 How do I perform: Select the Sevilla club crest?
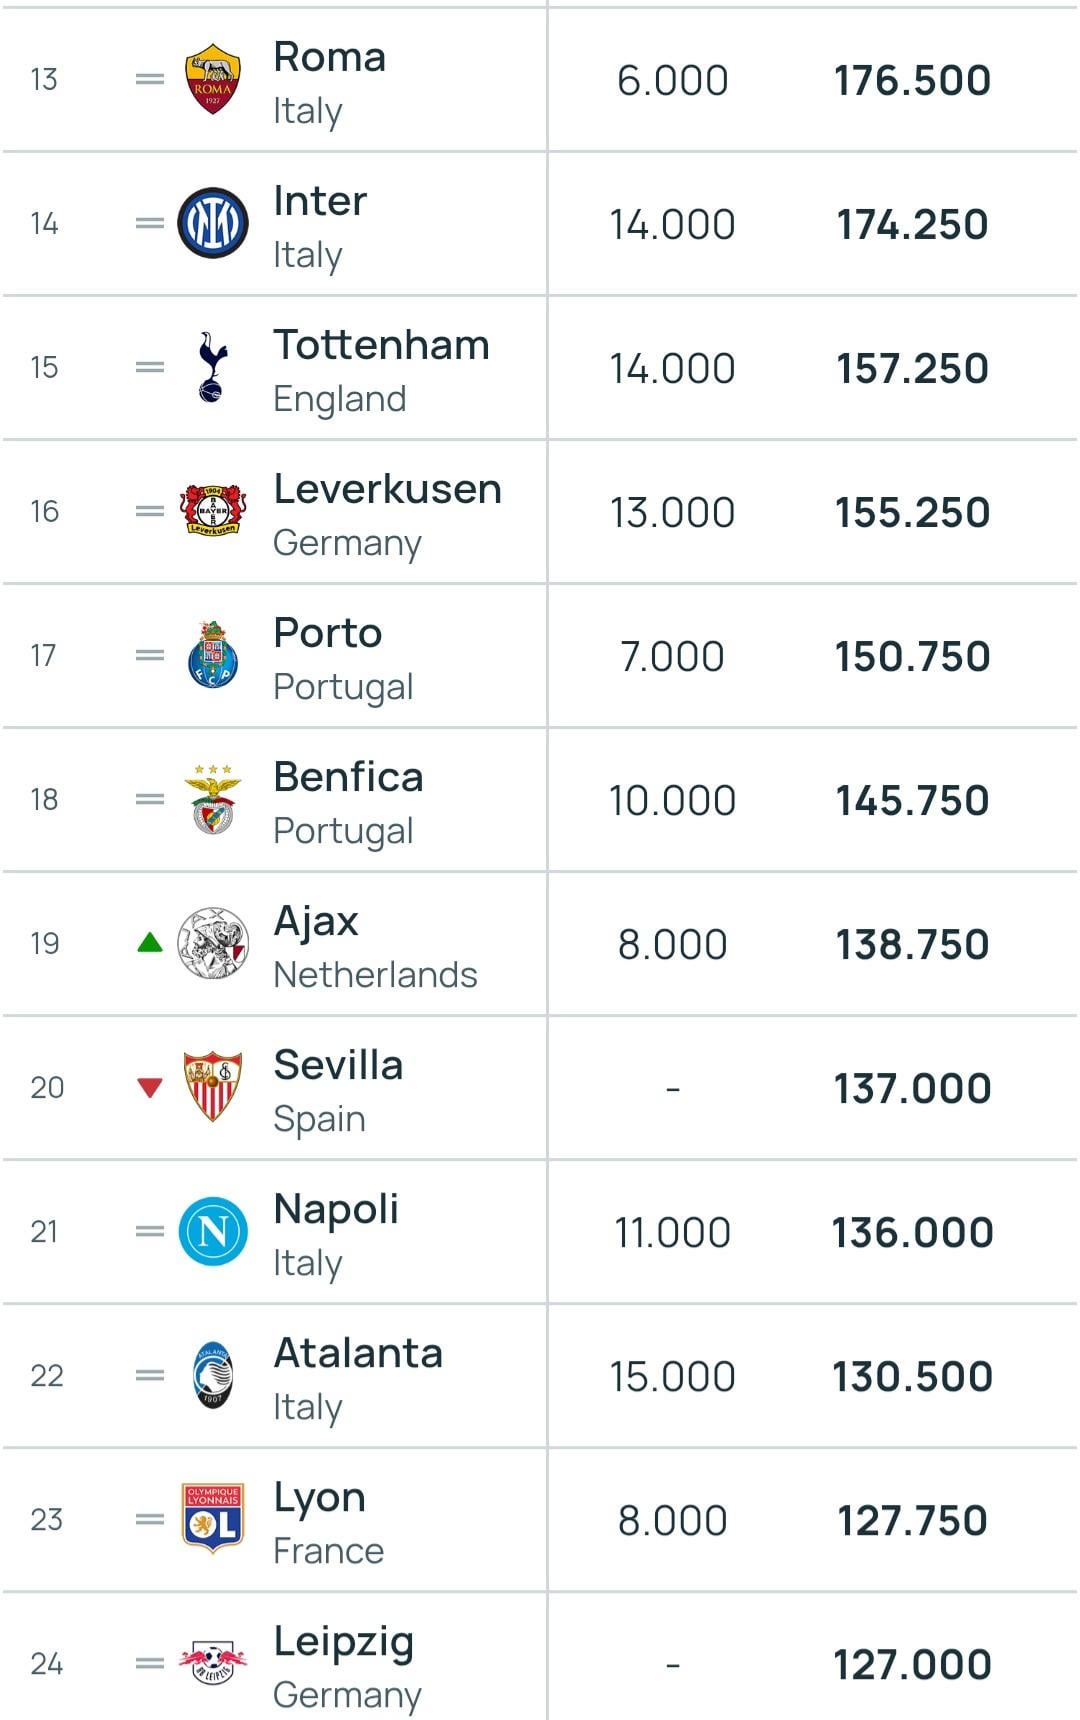click(213, 1087)
